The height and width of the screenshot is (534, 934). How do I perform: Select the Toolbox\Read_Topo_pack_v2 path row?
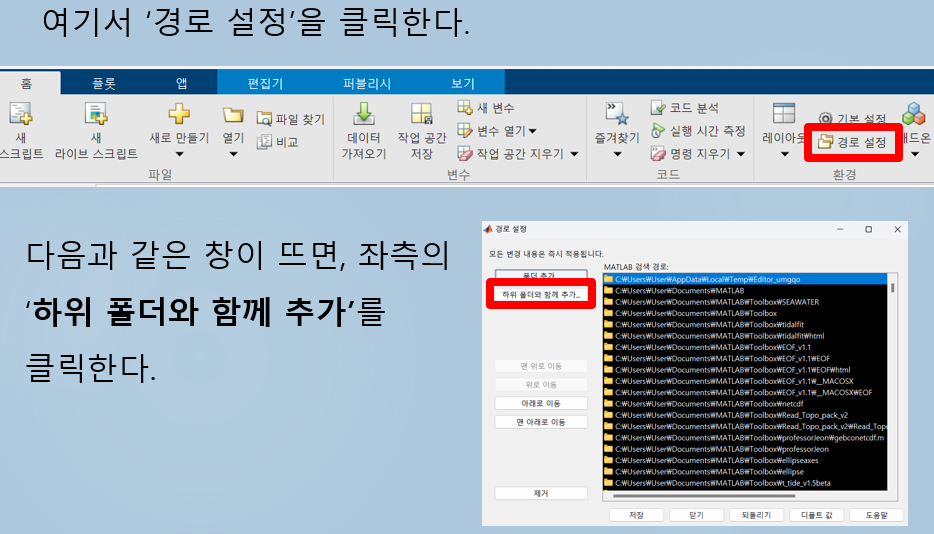click(x=745, y=415)
